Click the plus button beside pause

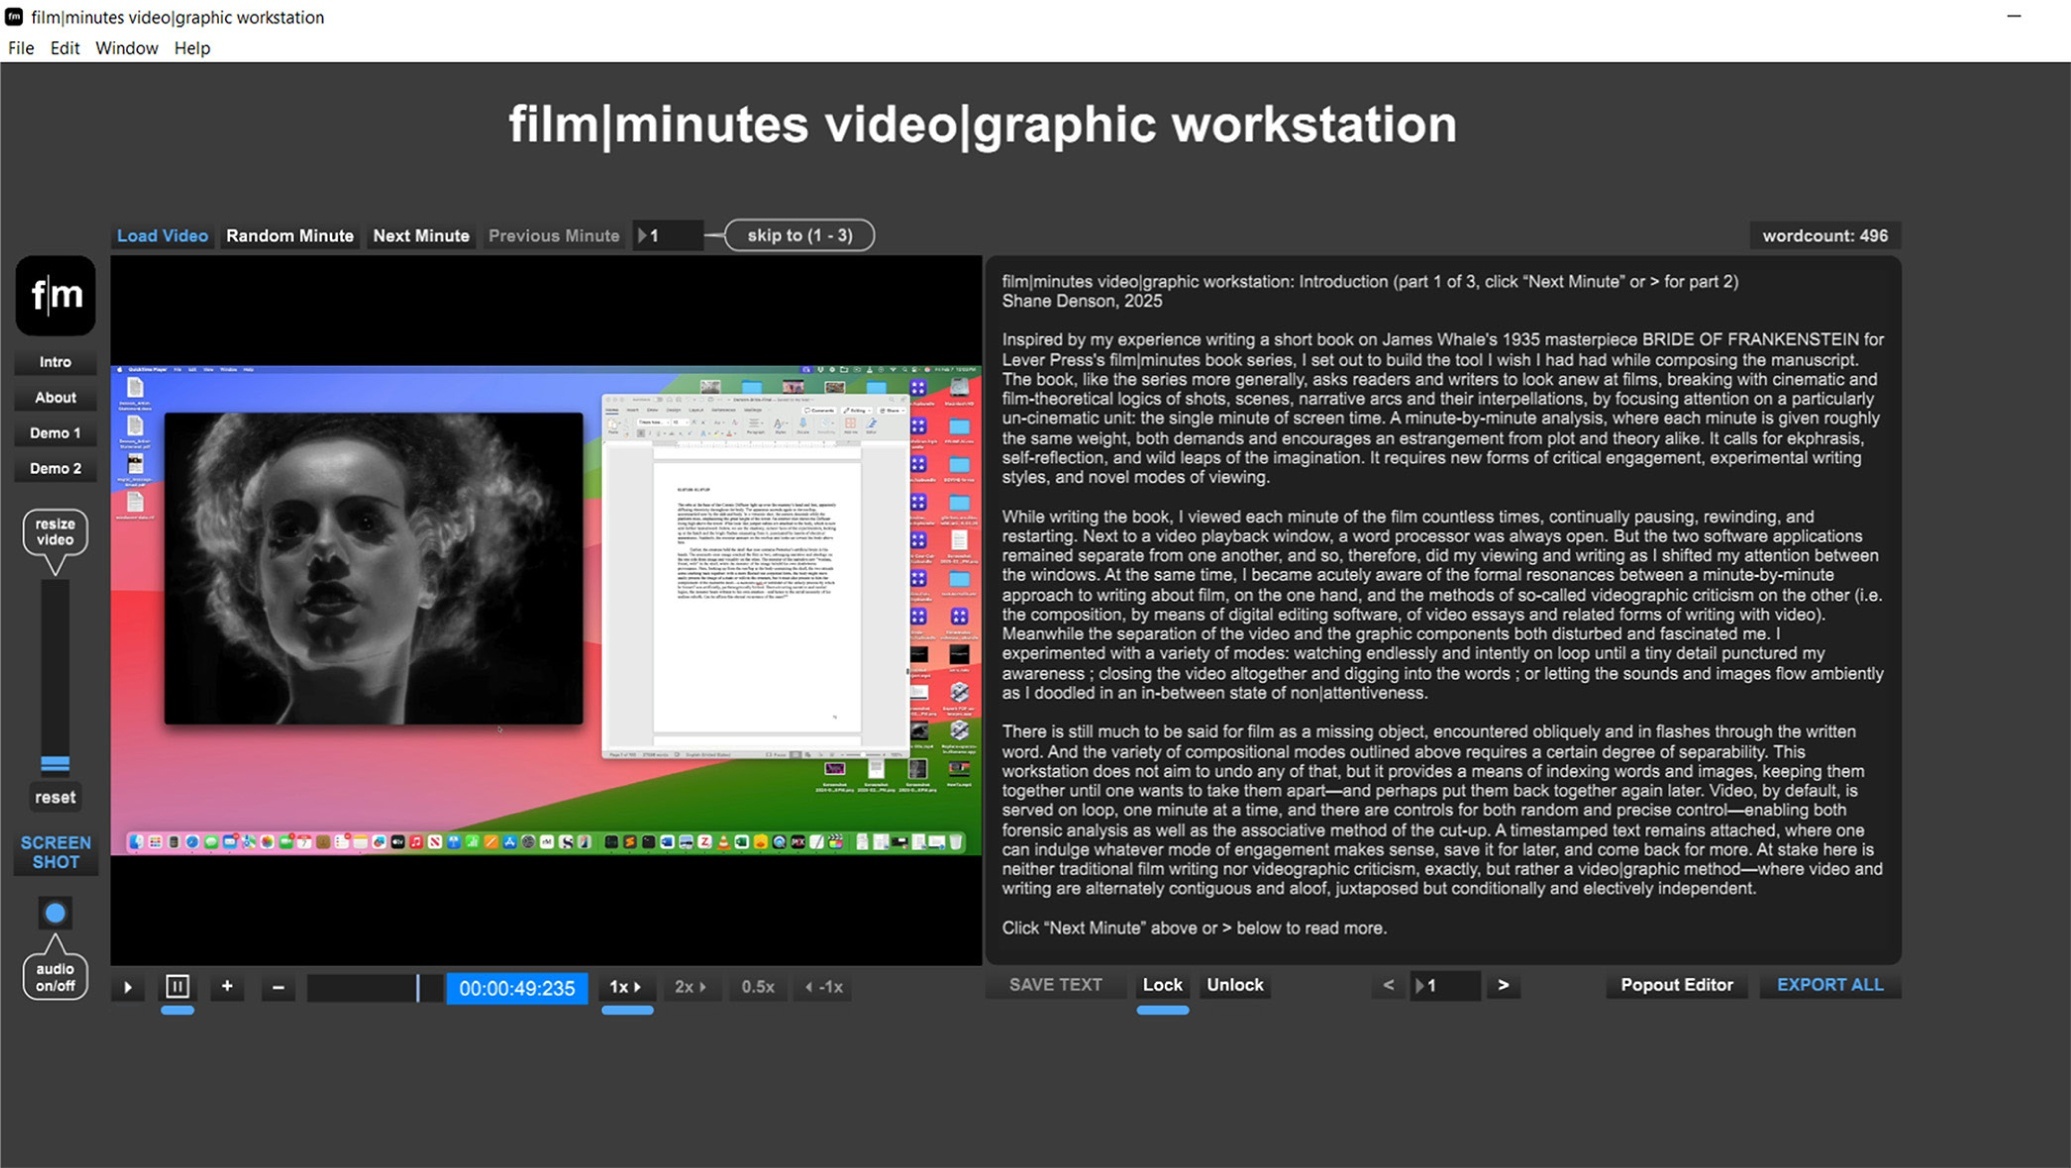(227, 987)
